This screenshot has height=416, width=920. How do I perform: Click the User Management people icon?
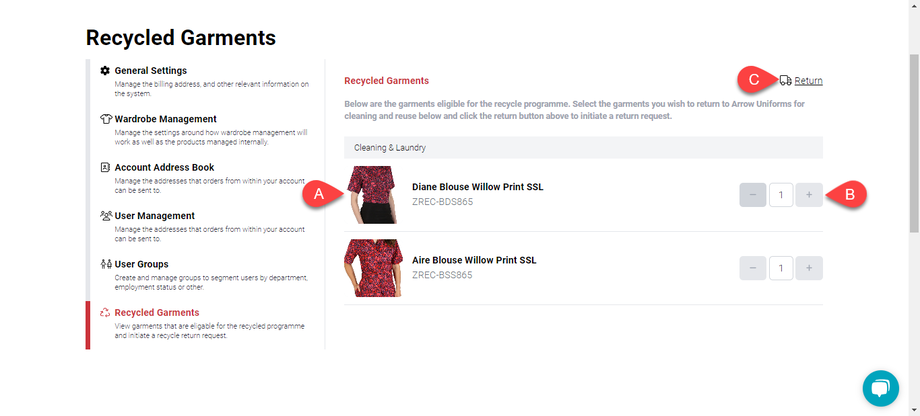(105, 216)
